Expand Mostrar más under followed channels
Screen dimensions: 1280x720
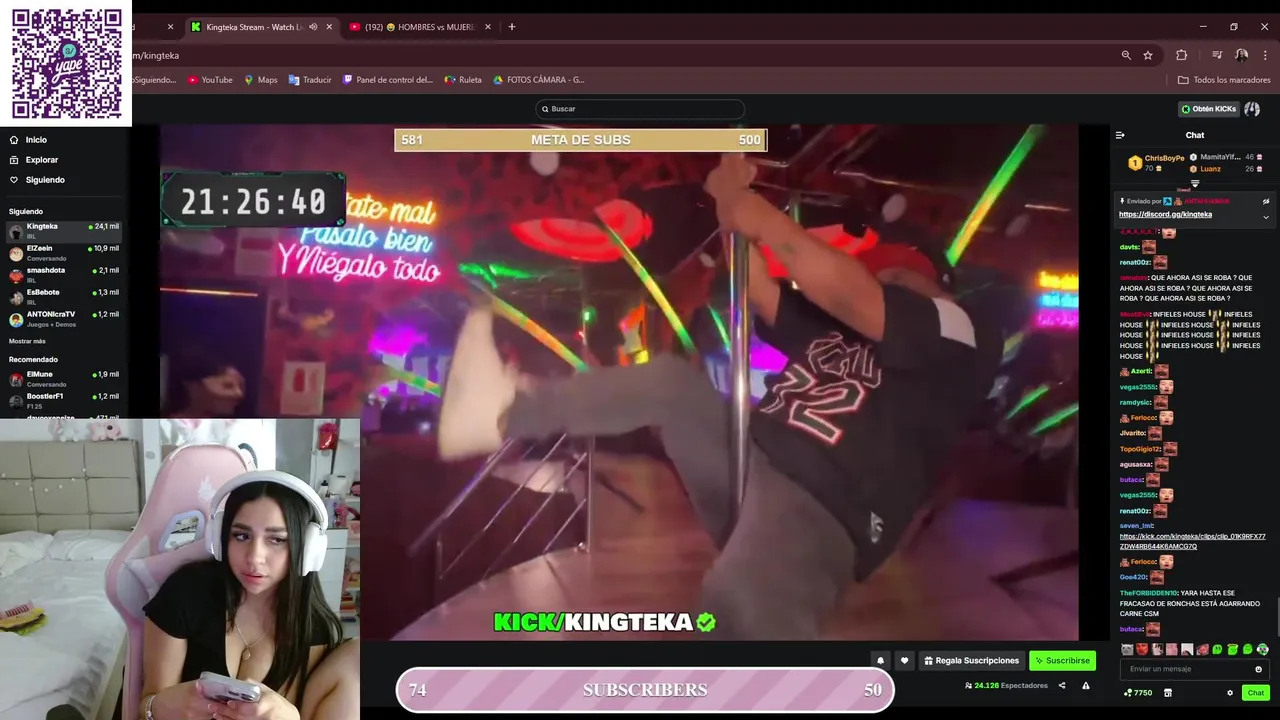click(x=27, y=341)
